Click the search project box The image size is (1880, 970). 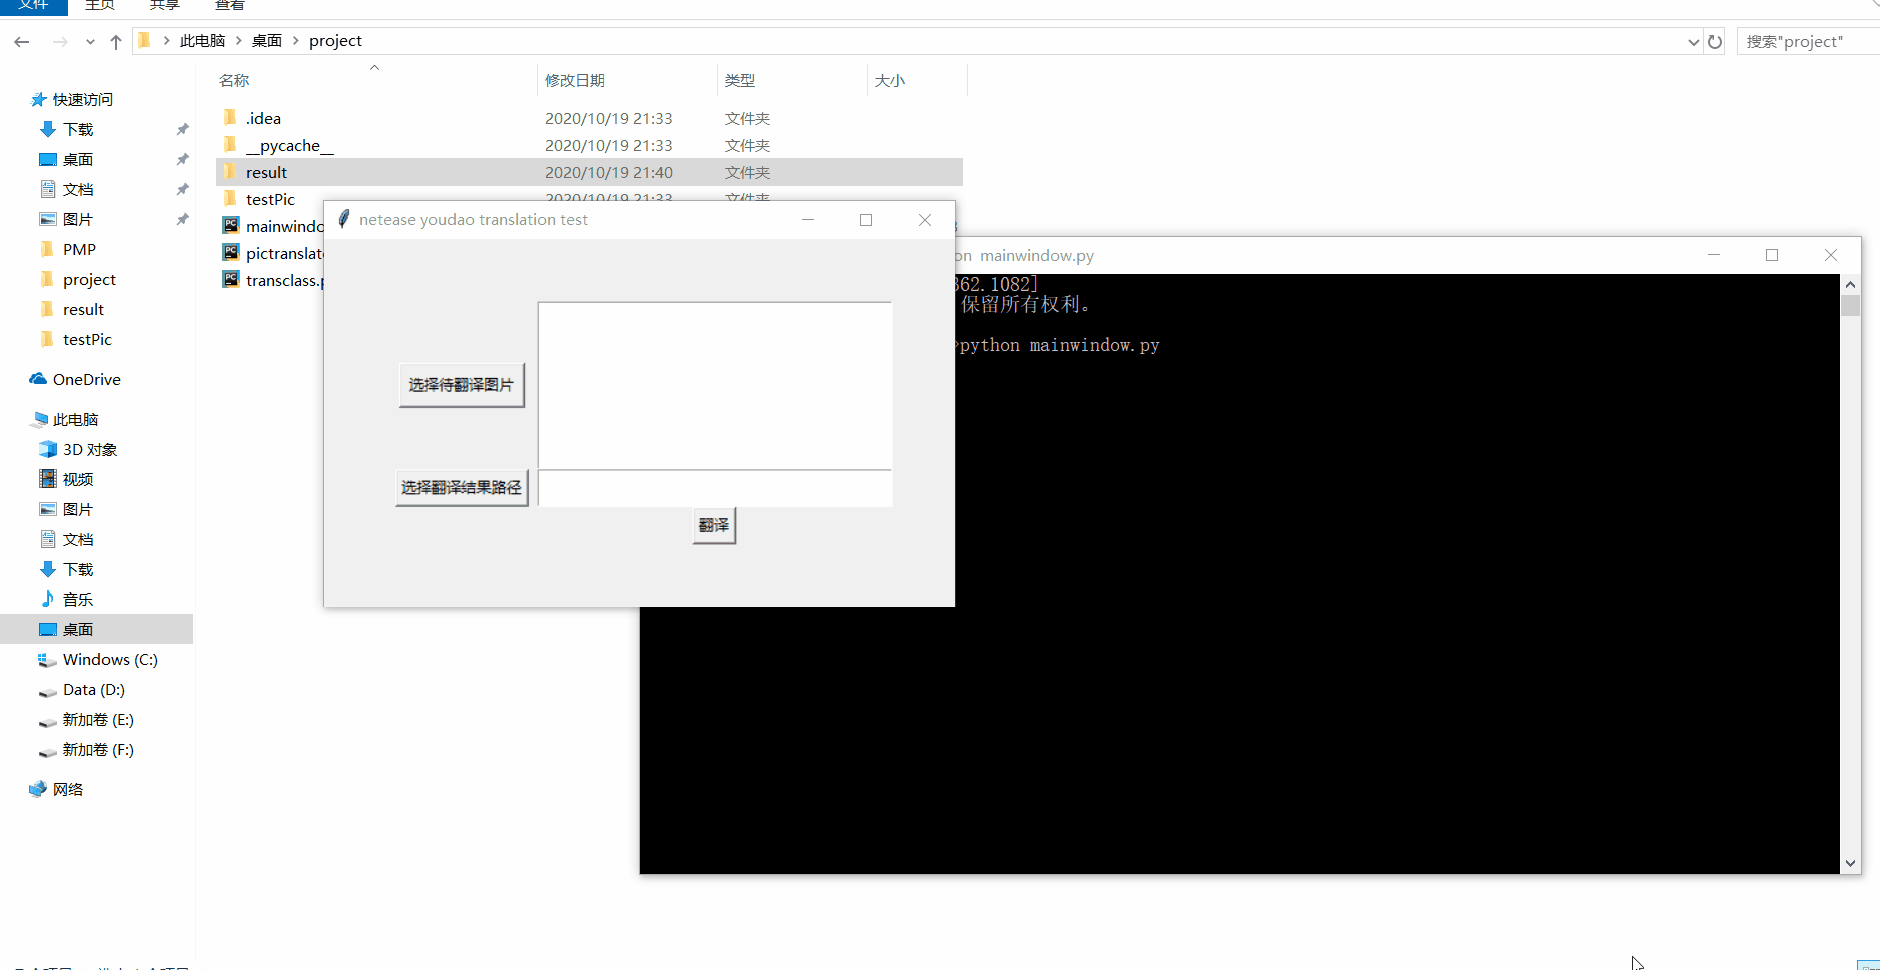coord(1808,41)
